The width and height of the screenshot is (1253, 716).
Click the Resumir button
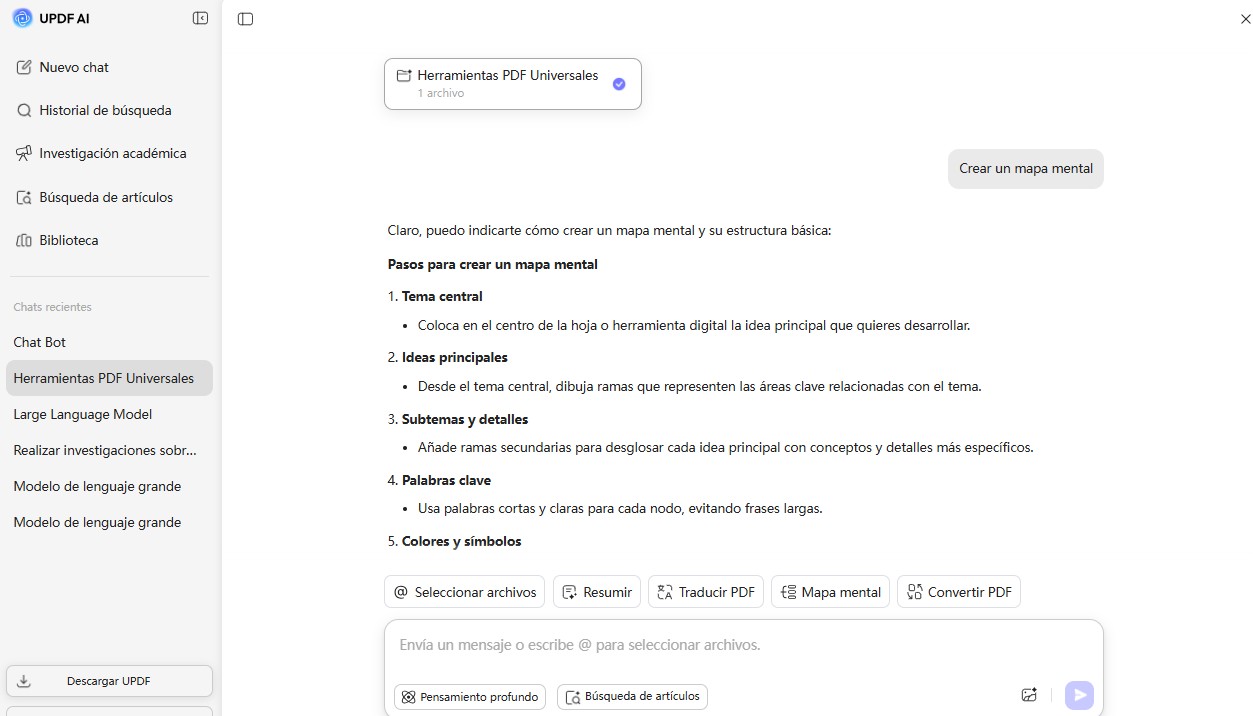597,592
